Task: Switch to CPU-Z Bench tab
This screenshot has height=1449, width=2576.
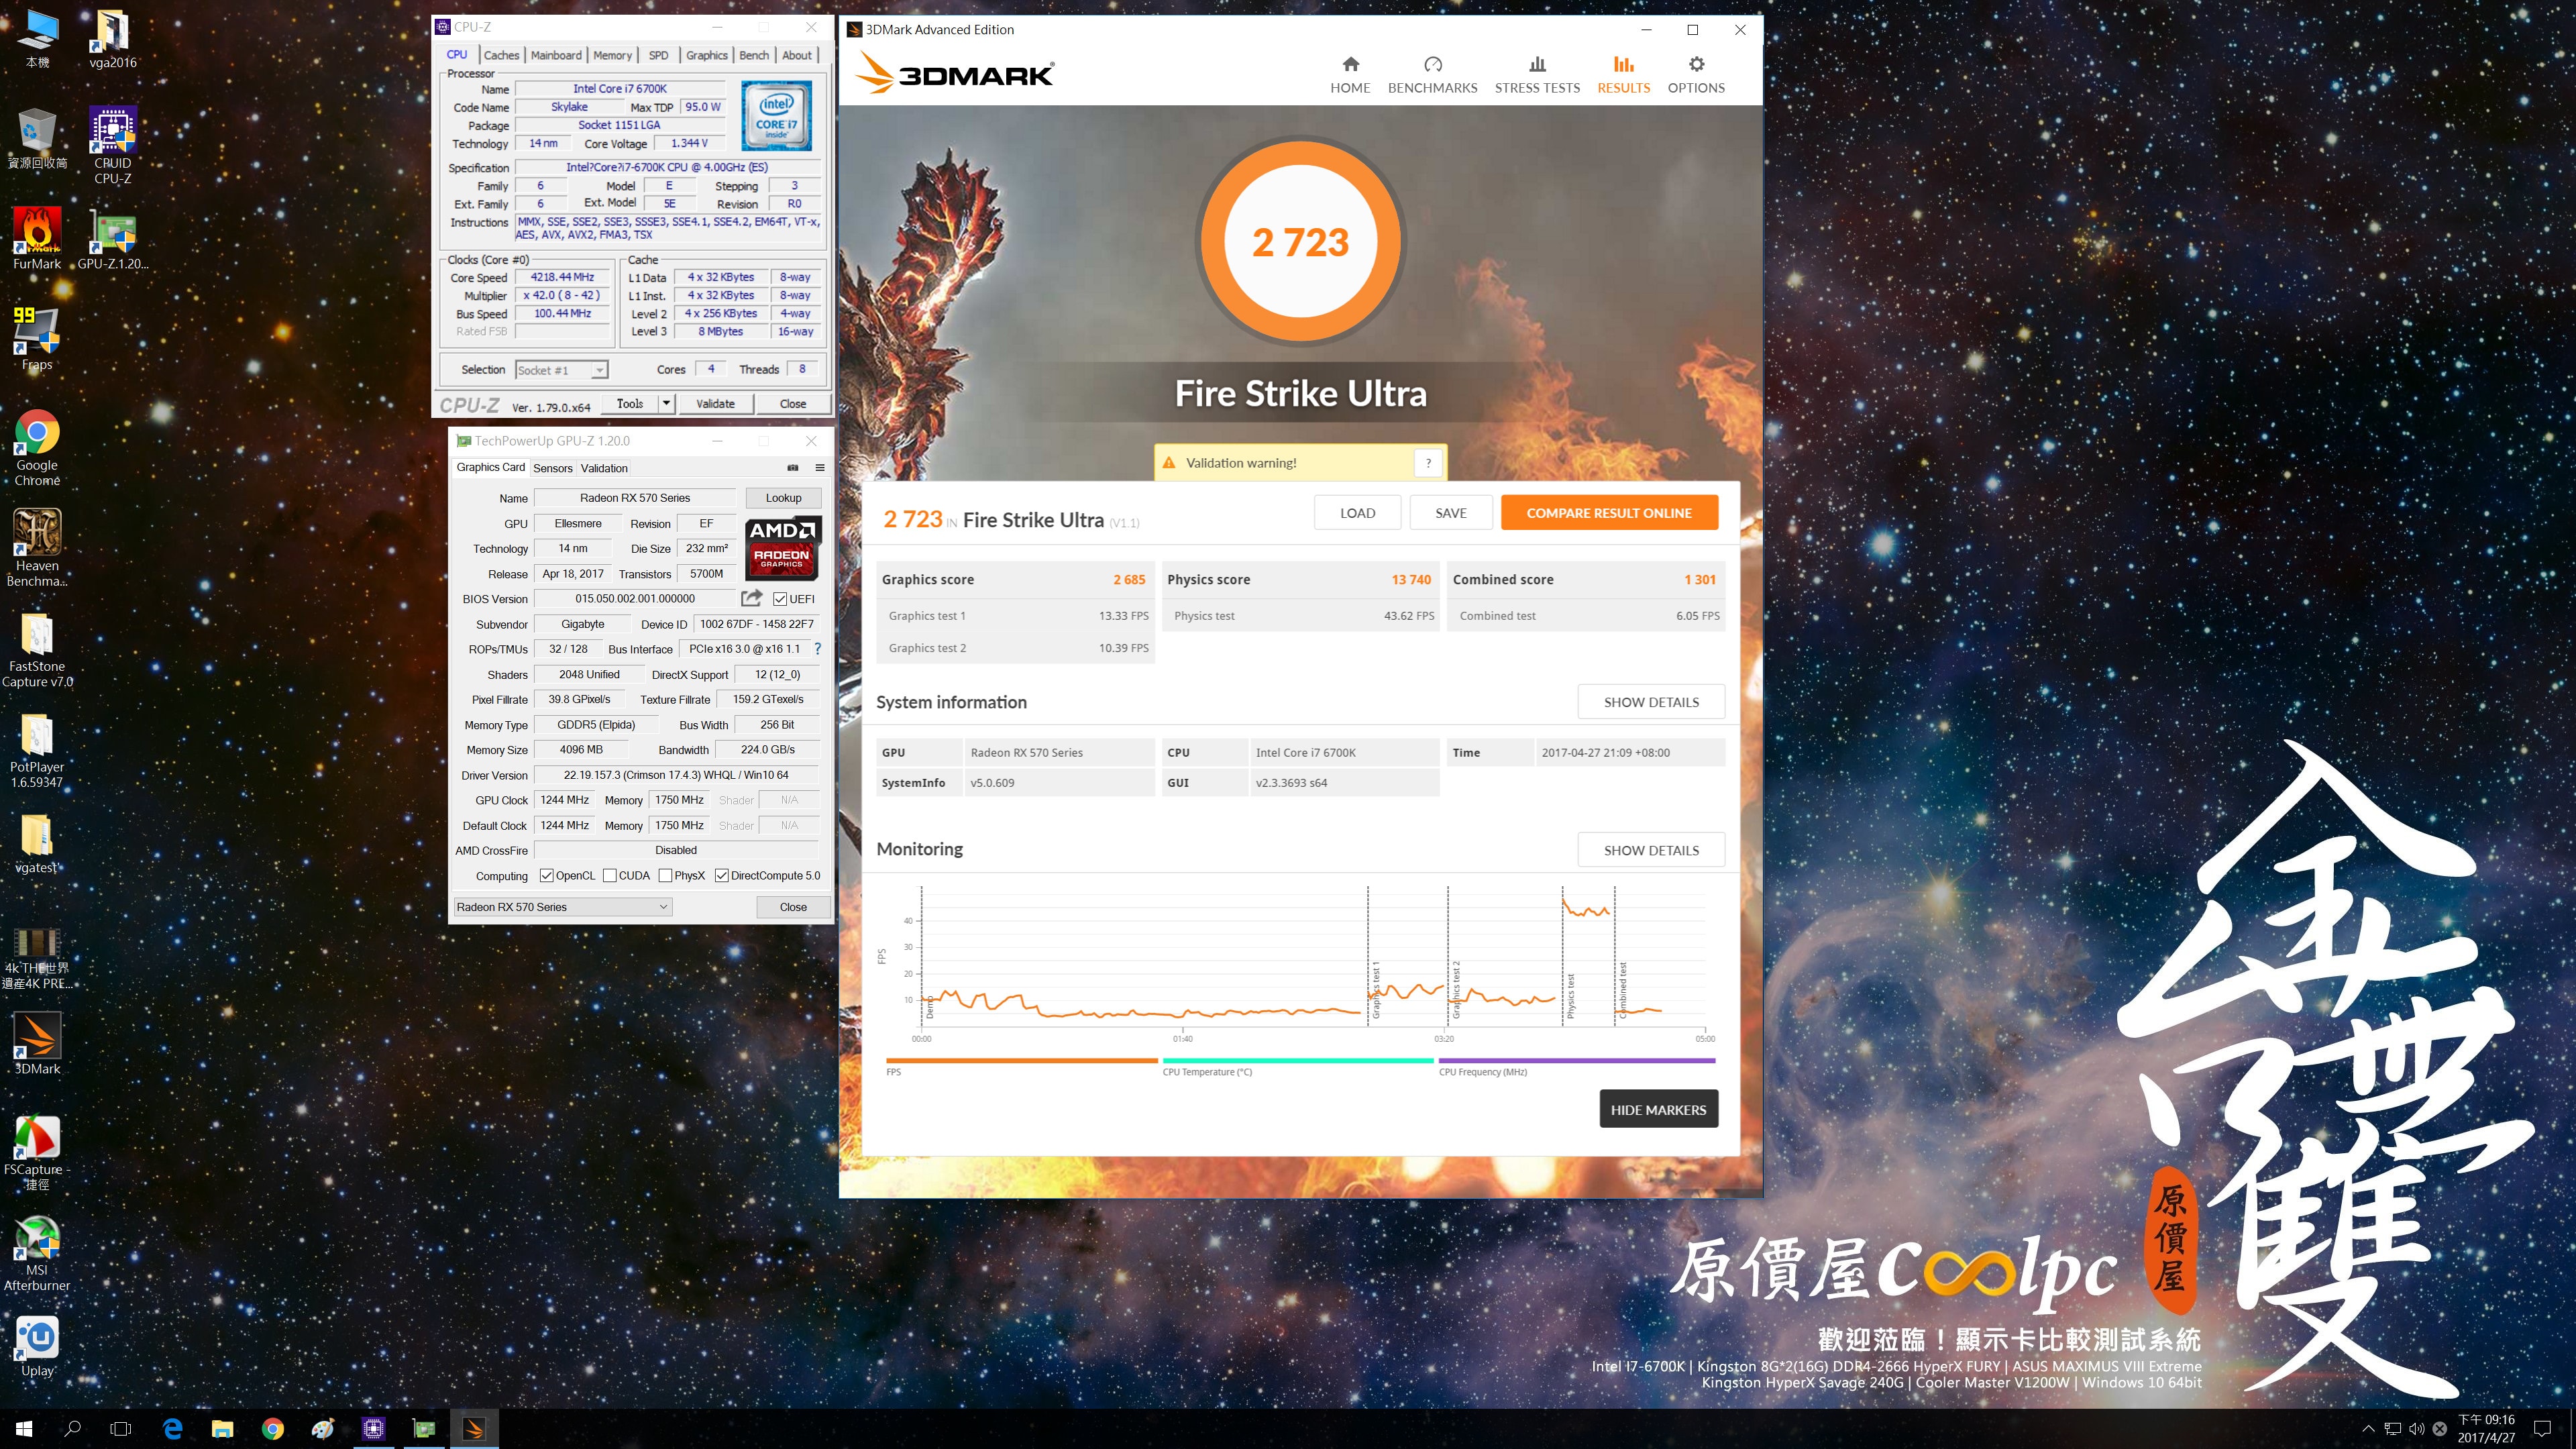Action: click(x=754, y=55)
